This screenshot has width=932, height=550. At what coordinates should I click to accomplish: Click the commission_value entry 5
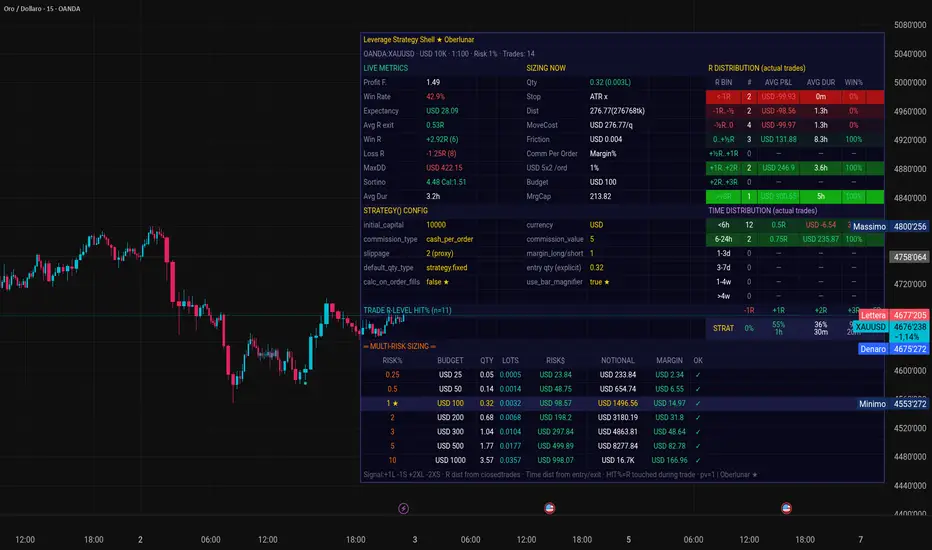coord(591,240)
